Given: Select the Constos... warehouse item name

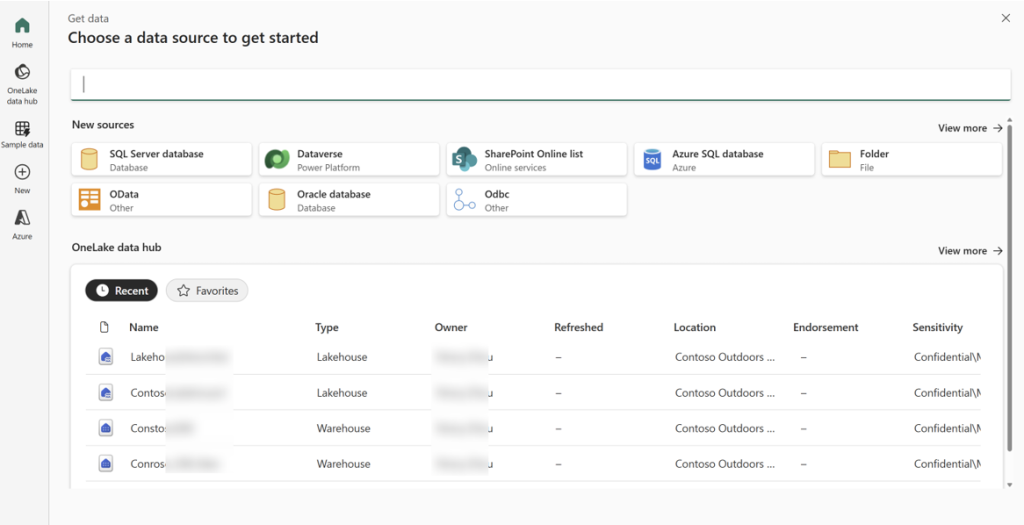Looking at the screenshot, I should [x=163, y=428].
